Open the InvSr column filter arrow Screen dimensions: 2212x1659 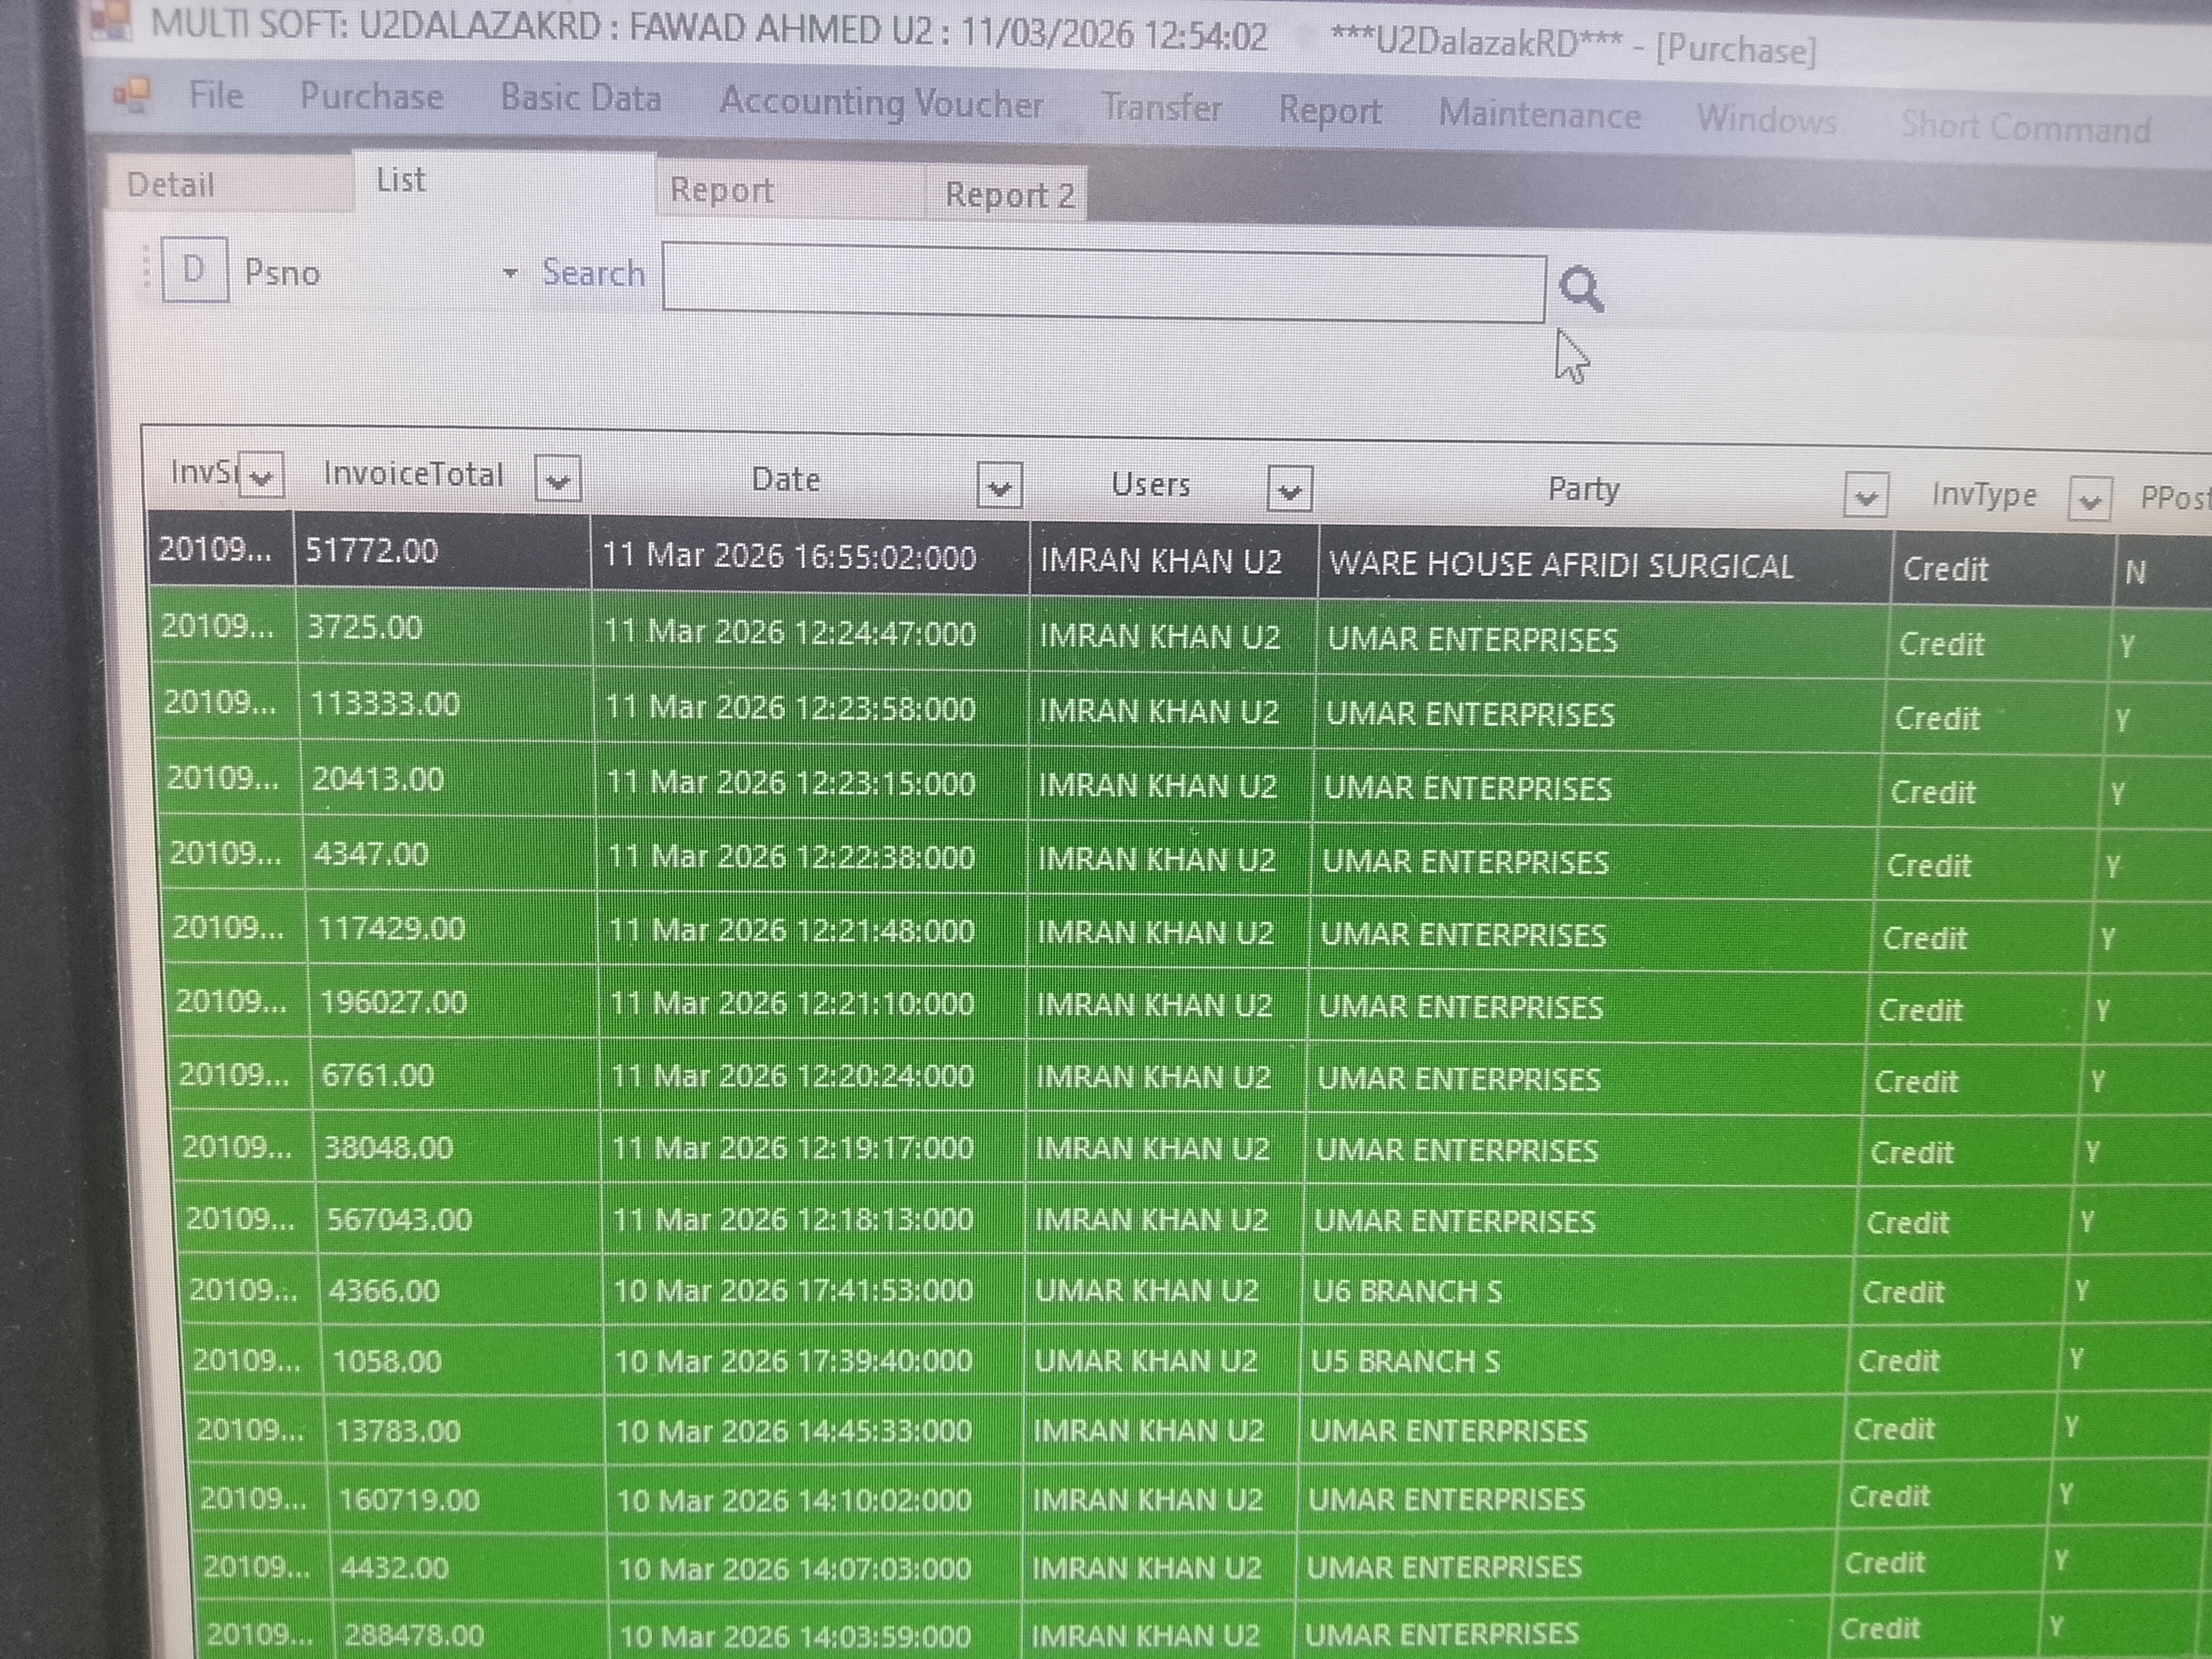(262, 475)
